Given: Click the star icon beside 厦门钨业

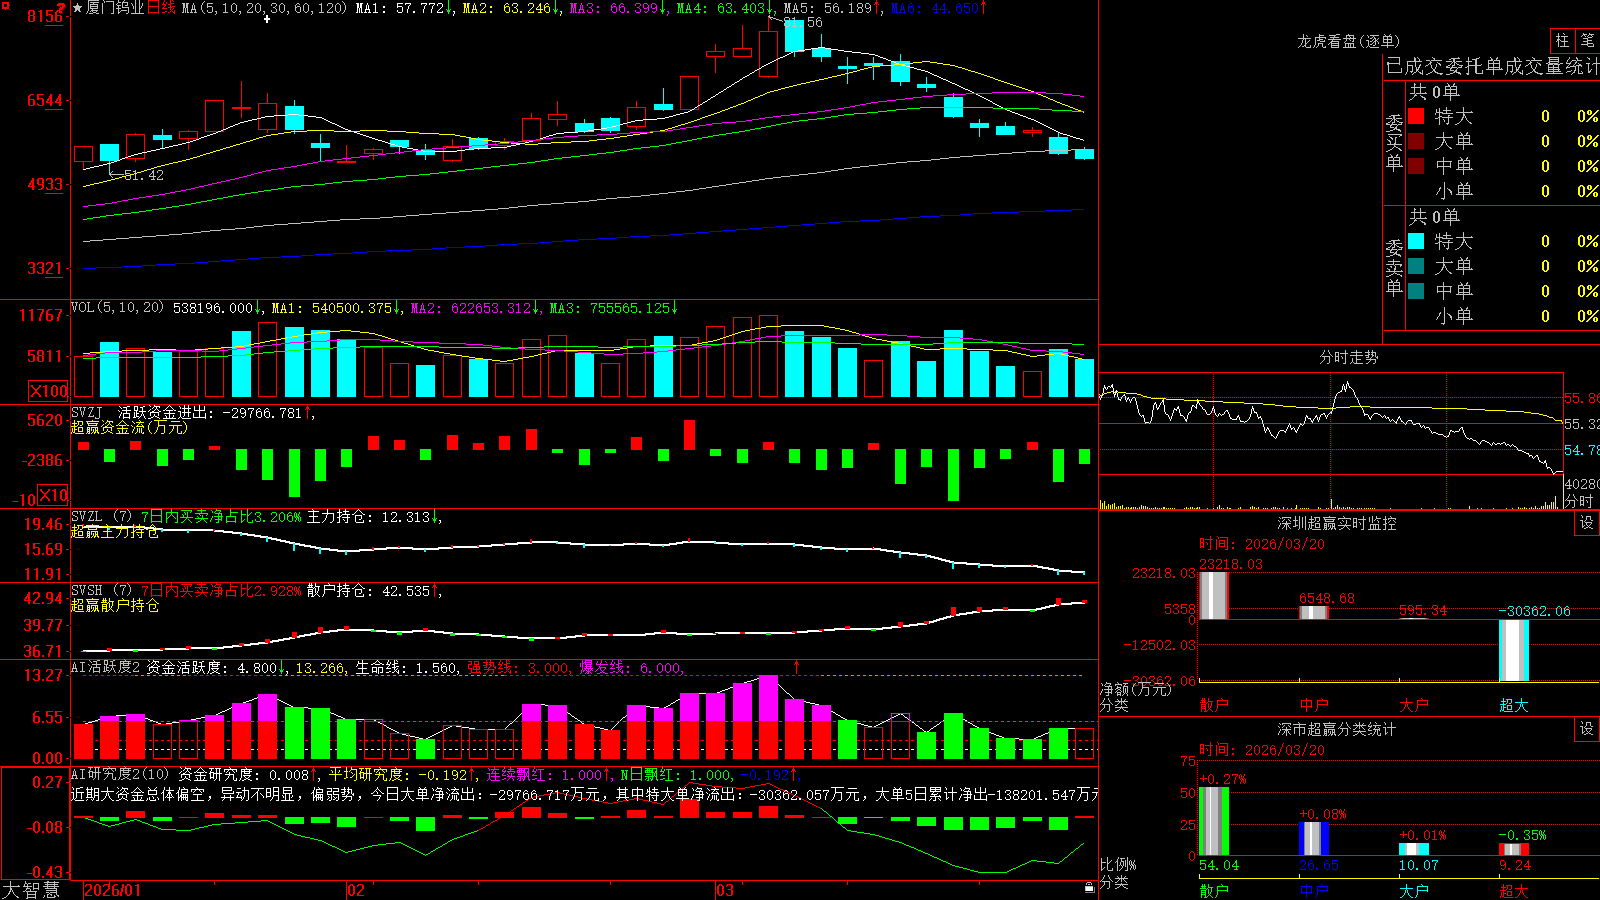Looking at the screenshot, I should [x=78, y=8].
